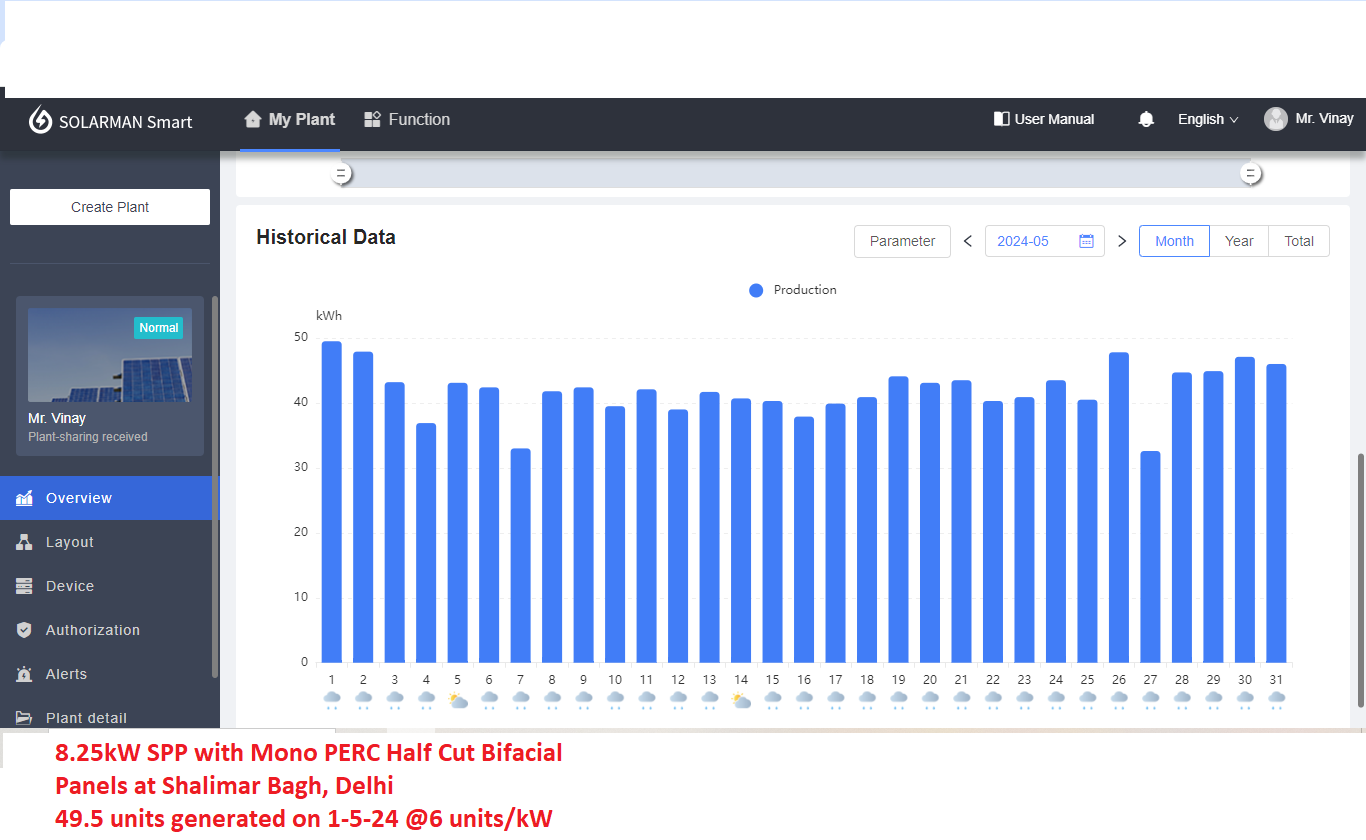Click the Parameter button
Screen dimensions: 1366x840
click(x=902, y=241)
